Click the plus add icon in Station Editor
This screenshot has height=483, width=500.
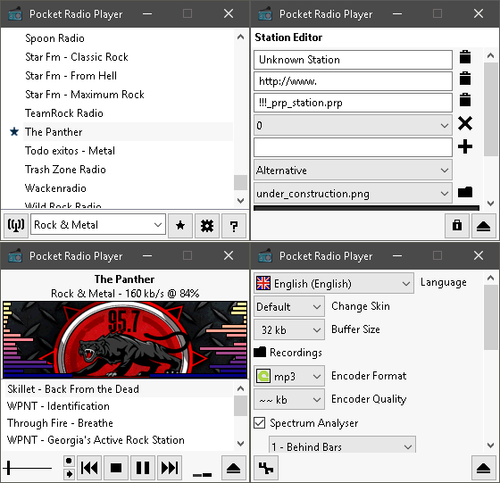tap(465, 146)
